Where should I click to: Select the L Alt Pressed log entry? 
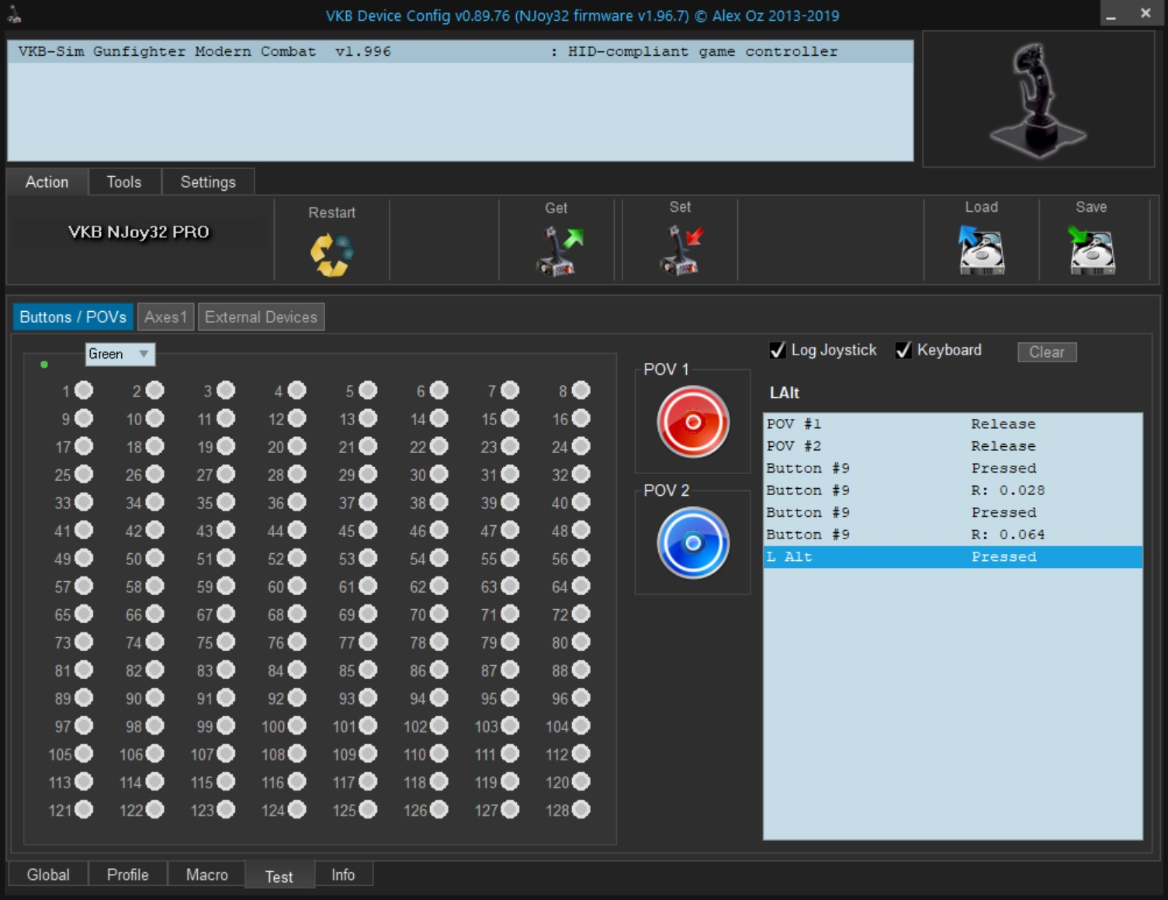tap(952, 557)
